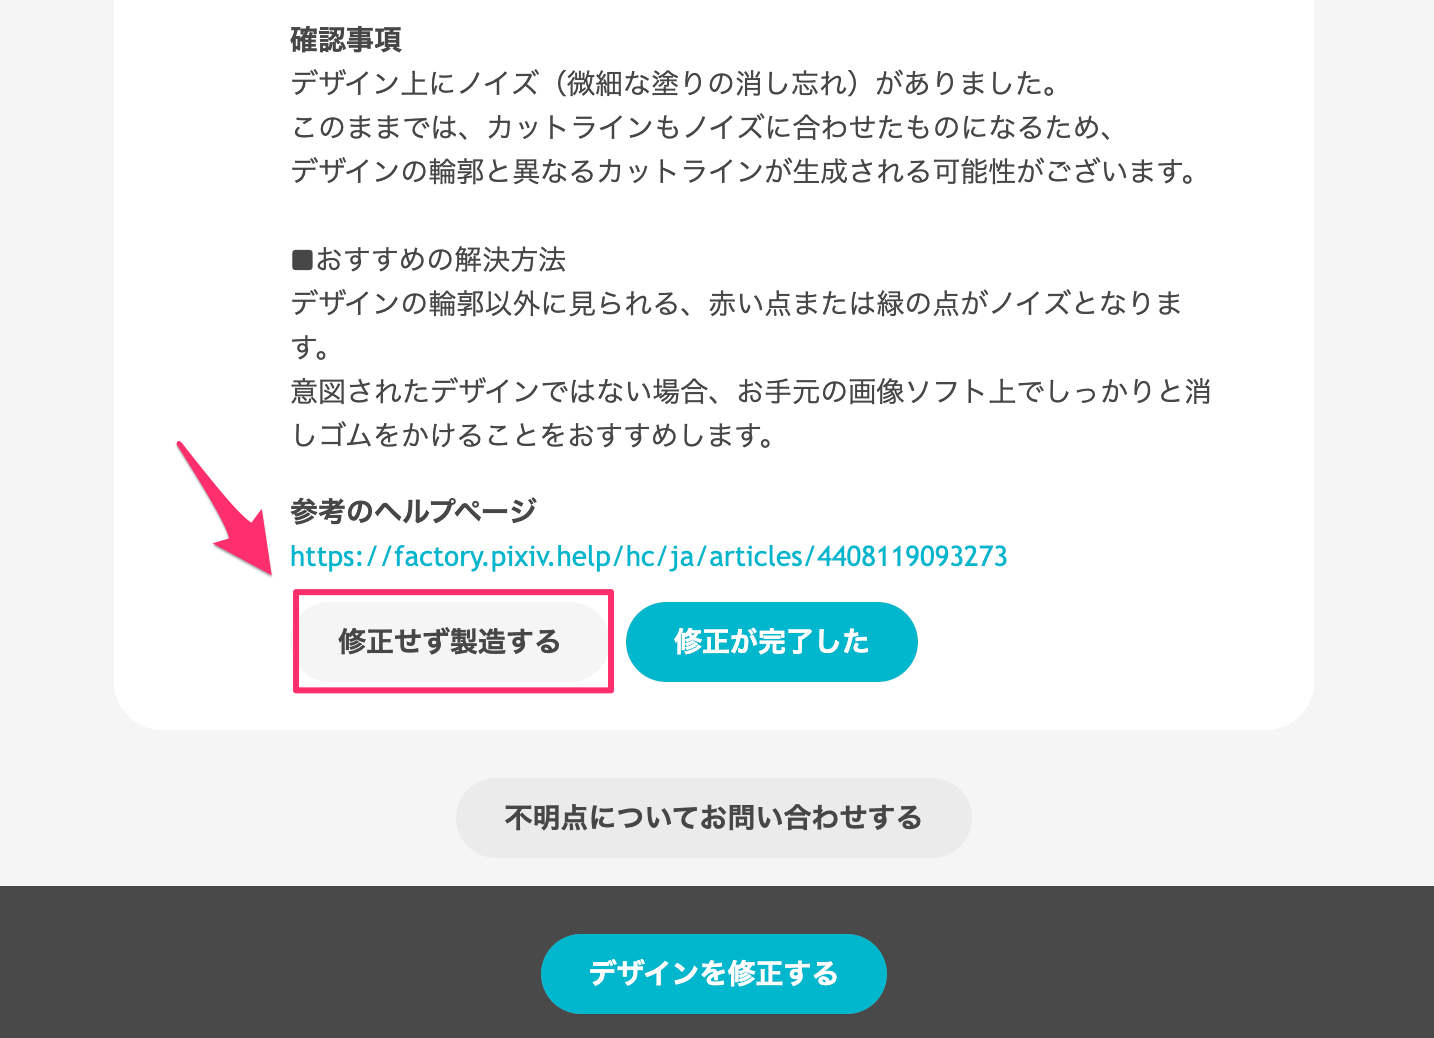The height and width of the screenshot is (1038, 1434).
Task: Open the factory.pixiv.help article link
Action: [648, 556]
